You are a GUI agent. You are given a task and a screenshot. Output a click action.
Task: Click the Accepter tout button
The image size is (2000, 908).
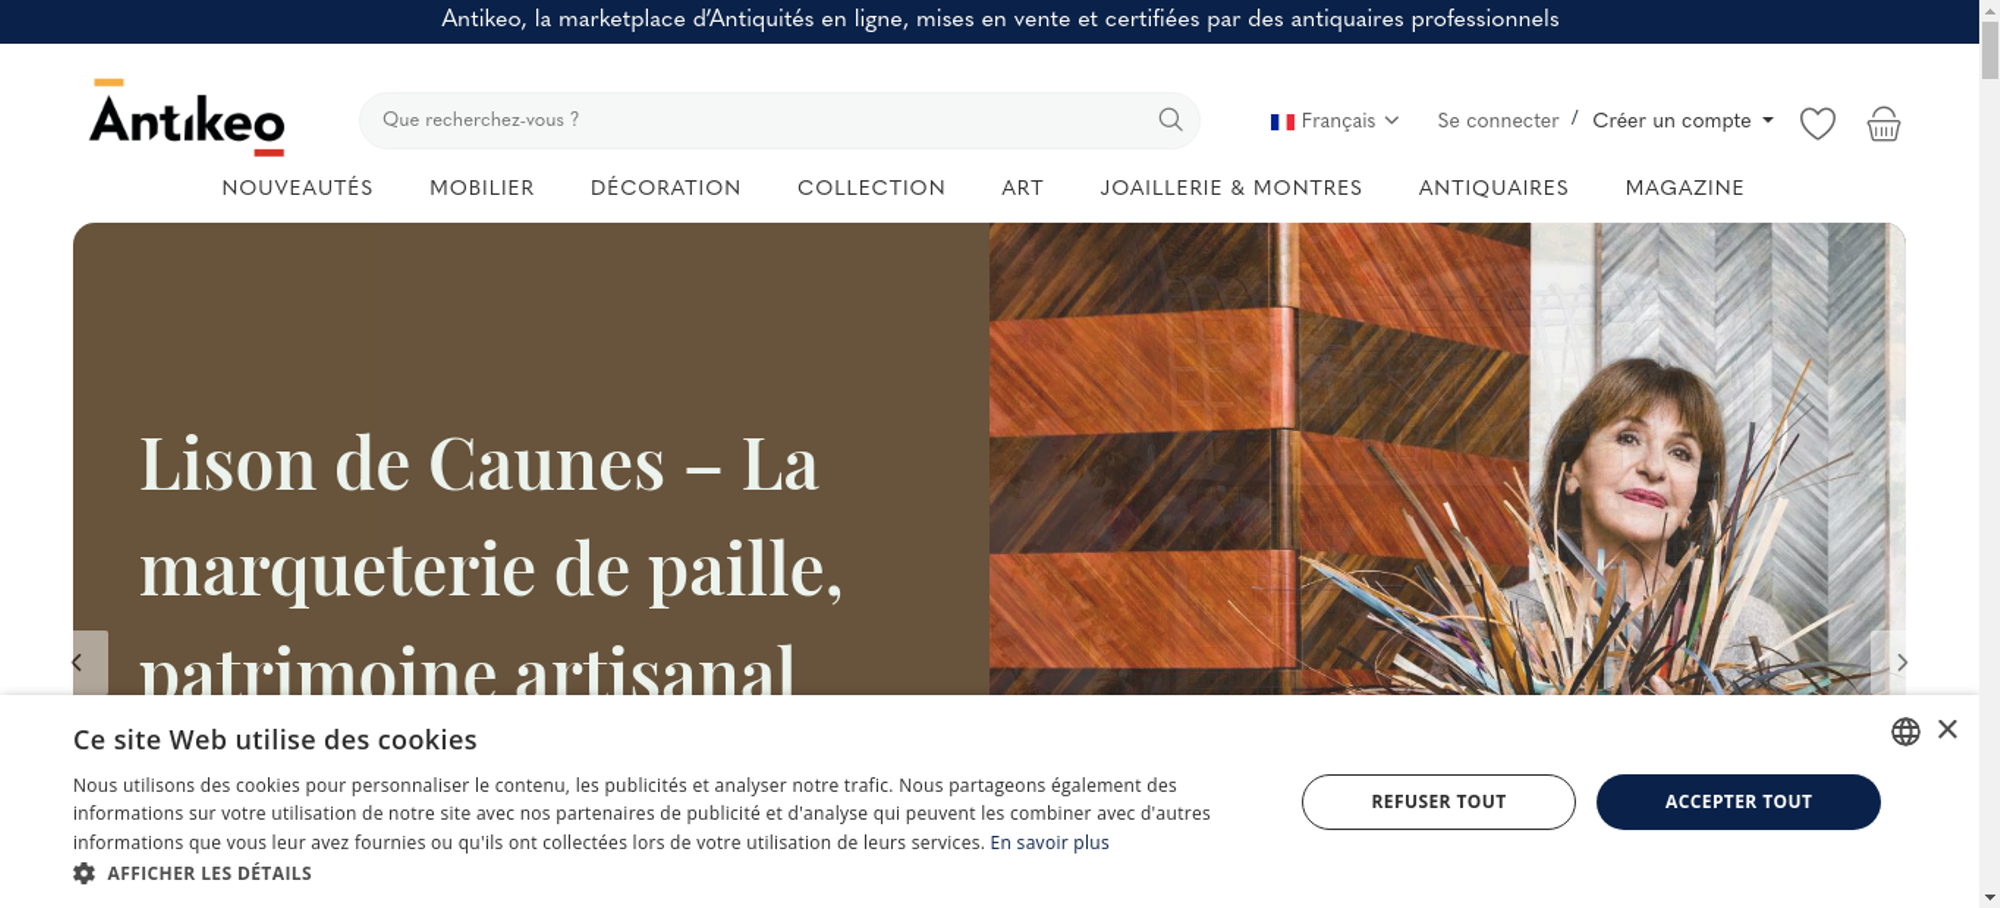pos(1738,802)
